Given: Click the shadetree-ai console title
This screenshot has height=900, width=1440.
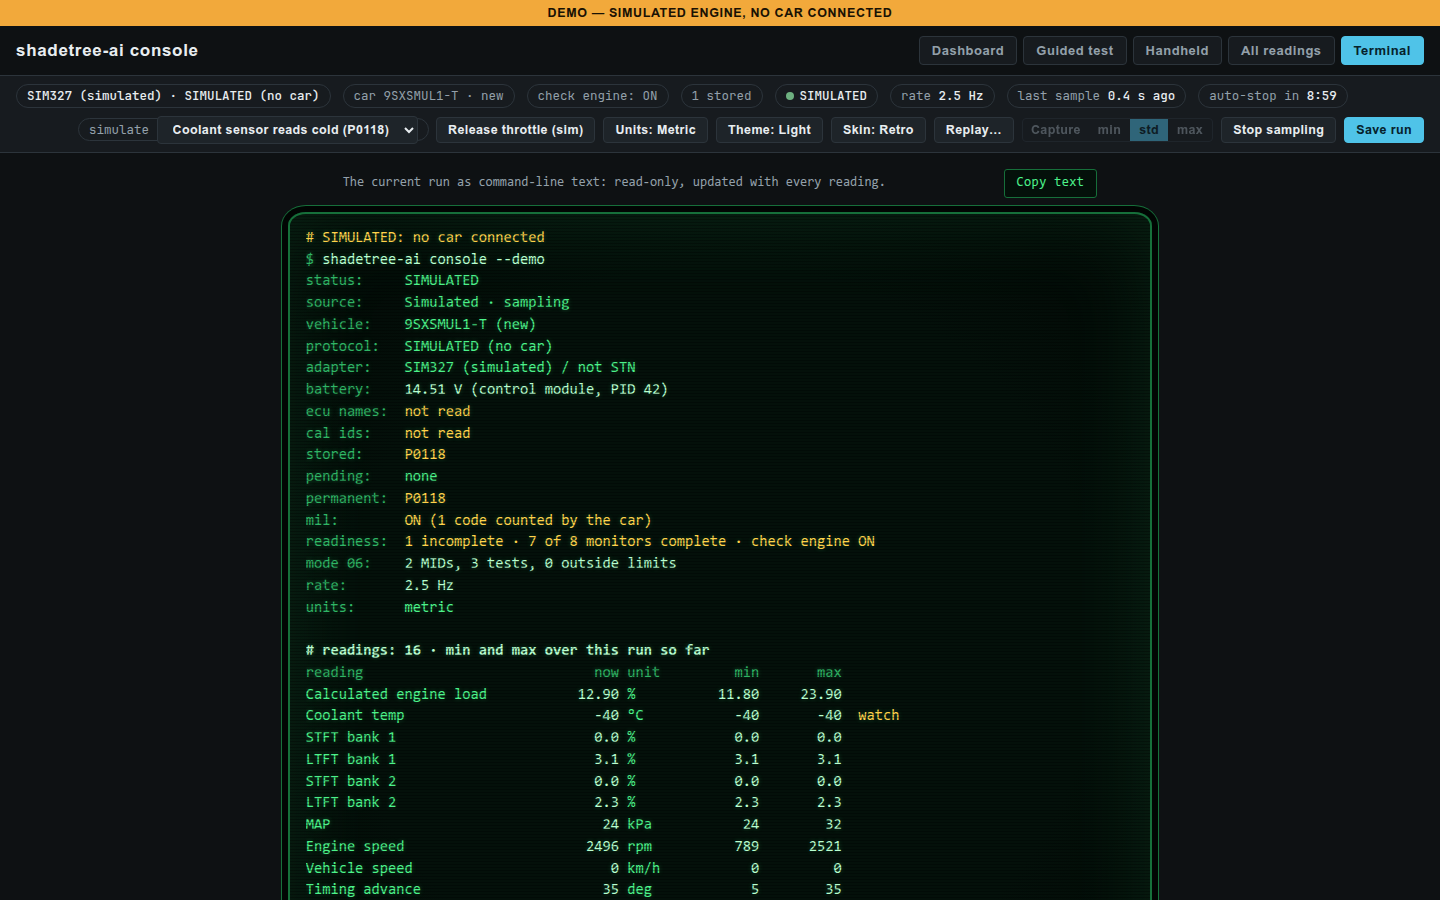Looking at the screenshot, I should (x=107, y=51).
